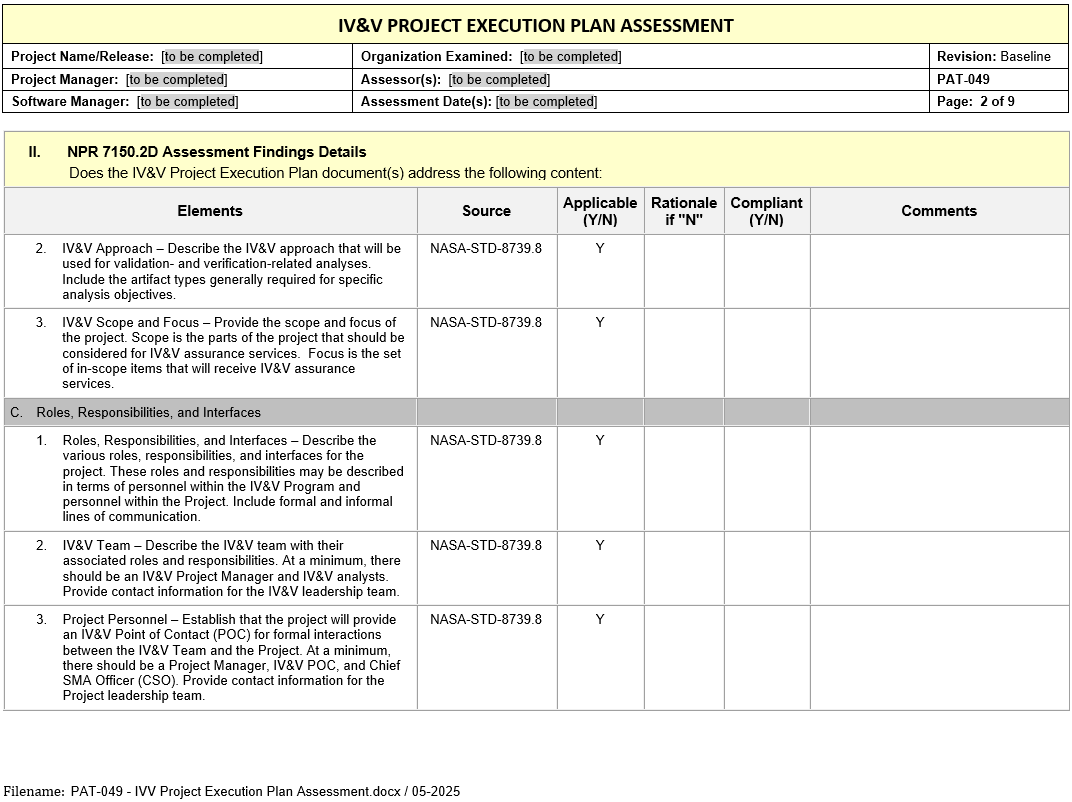Click the Project Name/Release placeholder field
1072x802 pixels.
coord(212,57)
